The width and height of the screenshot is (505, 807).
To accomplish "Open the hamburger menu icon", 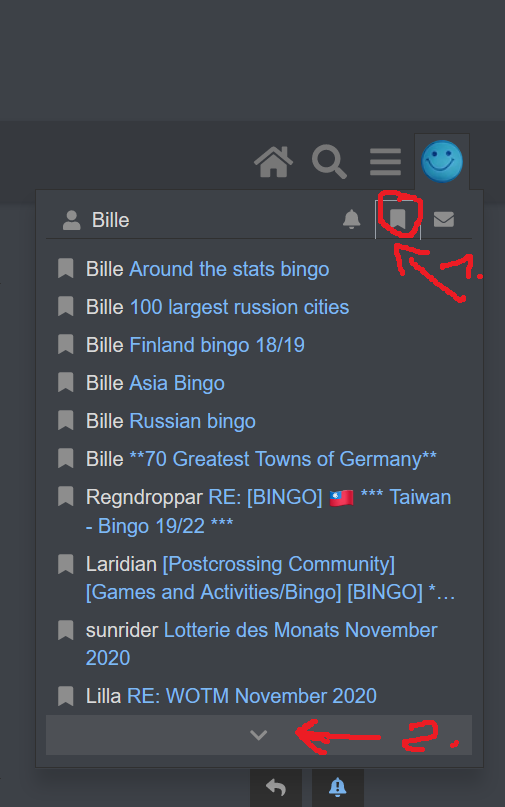I will pyautogui.click(x=386, y=162).
